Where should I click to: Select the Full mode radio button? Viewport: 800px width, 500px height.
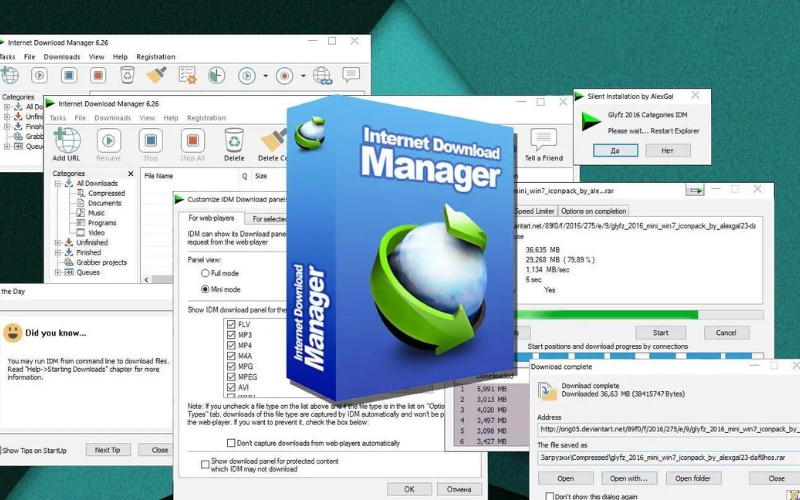(x=205, y=273)
